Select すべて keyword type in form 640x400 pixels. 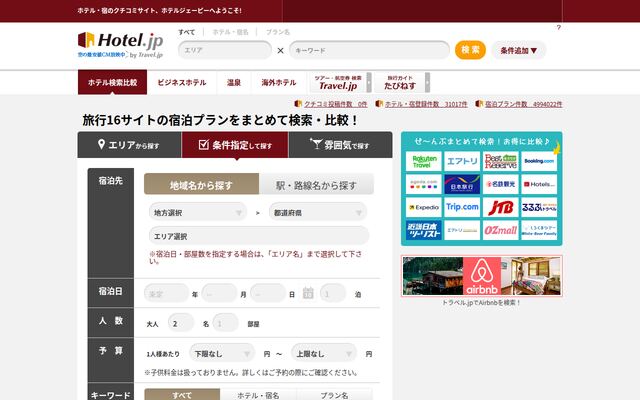coord(182,395)
